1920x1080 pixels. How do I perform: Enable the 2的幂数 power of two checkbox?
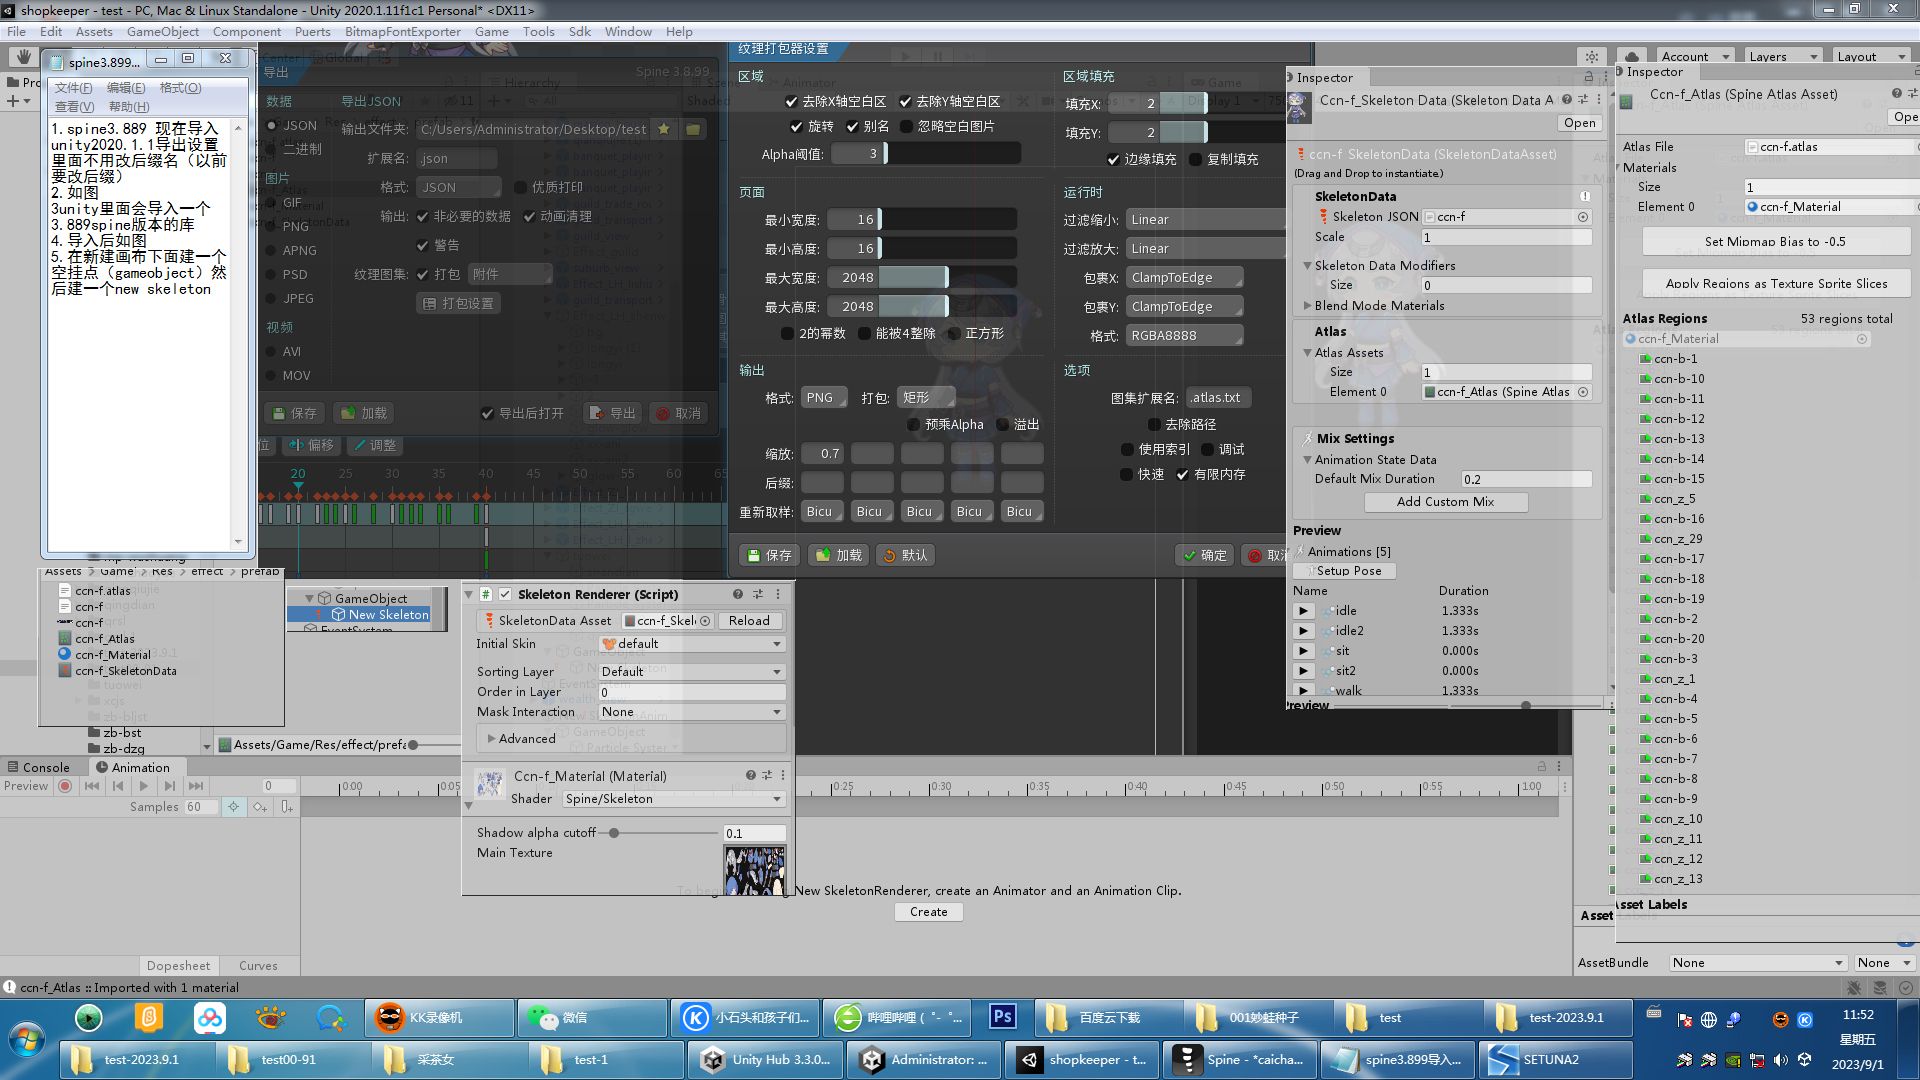point(787,334)
